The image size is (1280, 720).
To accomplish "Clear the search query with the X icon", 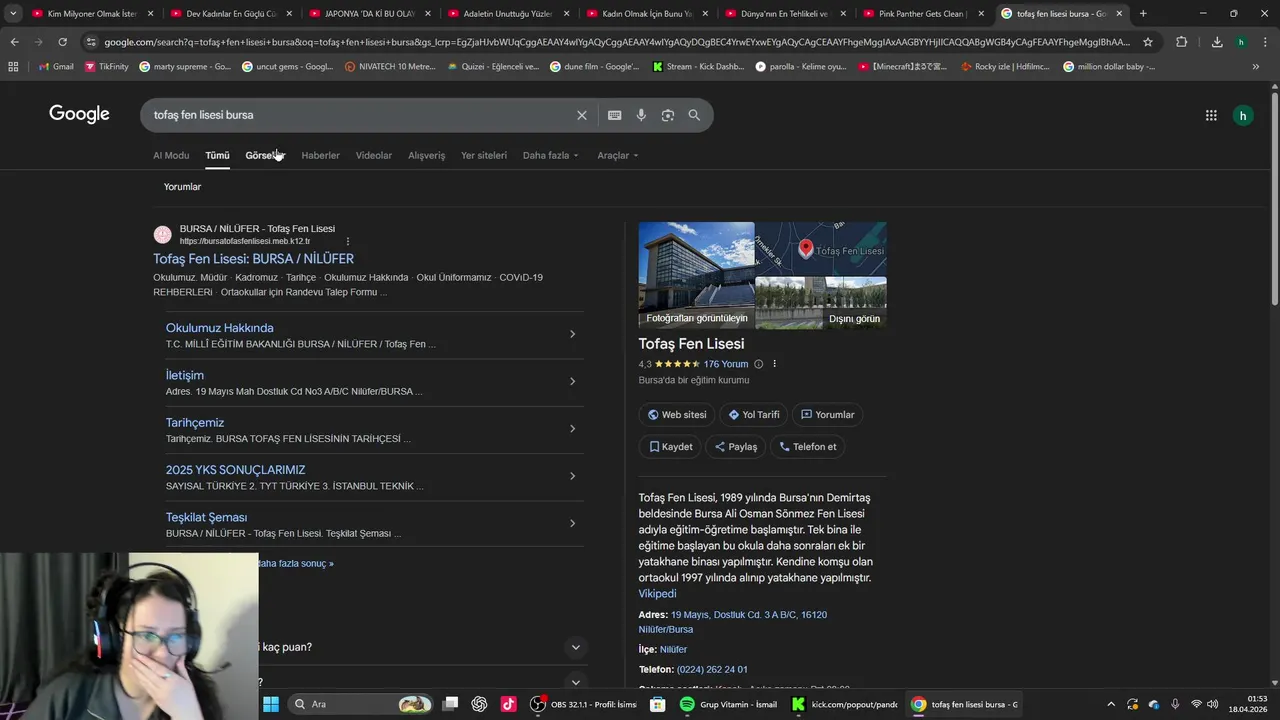I will tap(581, 115).
